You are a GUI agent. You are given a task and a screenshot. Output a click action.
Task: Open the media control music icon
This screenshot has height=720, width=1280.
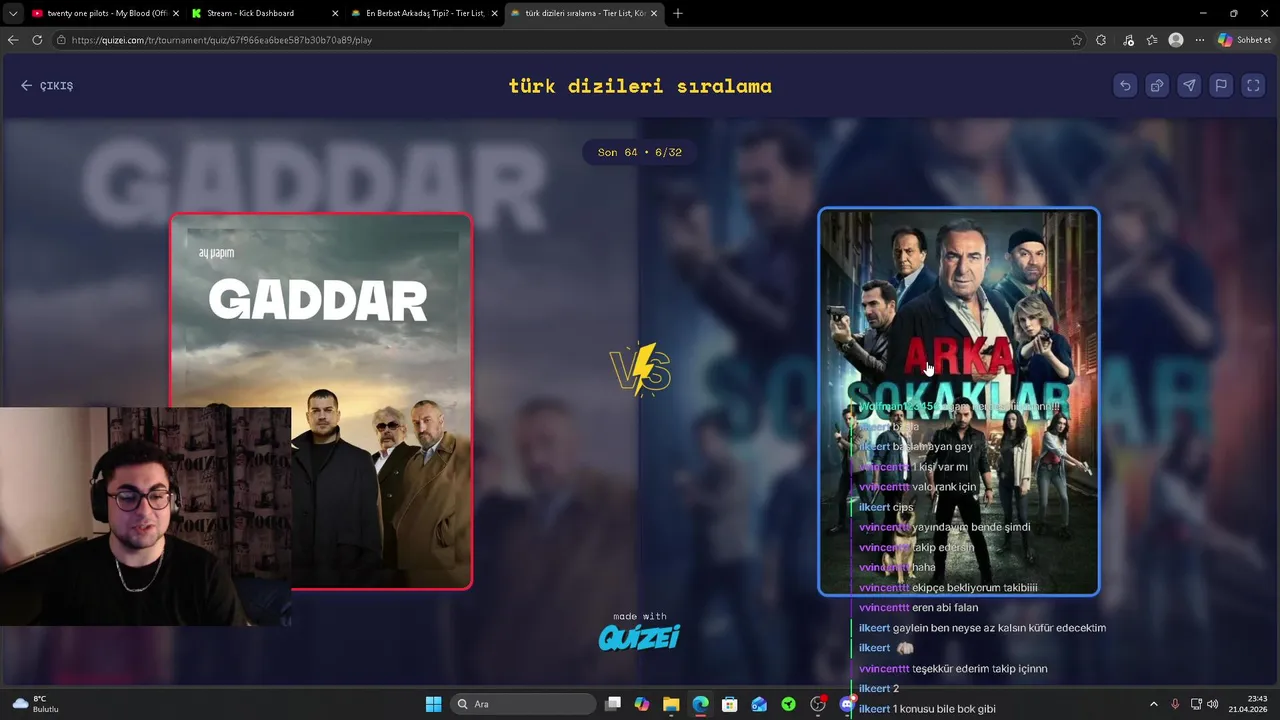[1128, 40]
